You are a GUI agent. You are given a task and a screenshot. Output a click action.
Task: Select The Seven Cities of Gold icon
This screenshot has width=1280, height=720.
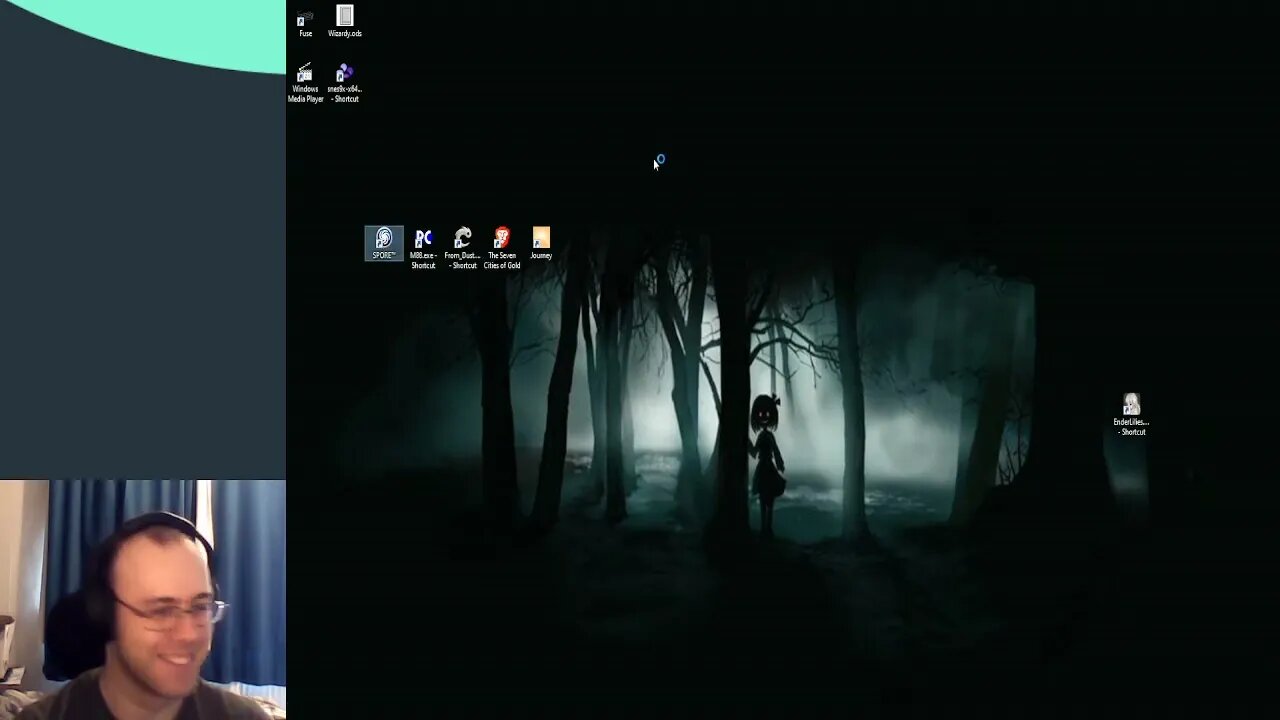[x=502, y=248]
